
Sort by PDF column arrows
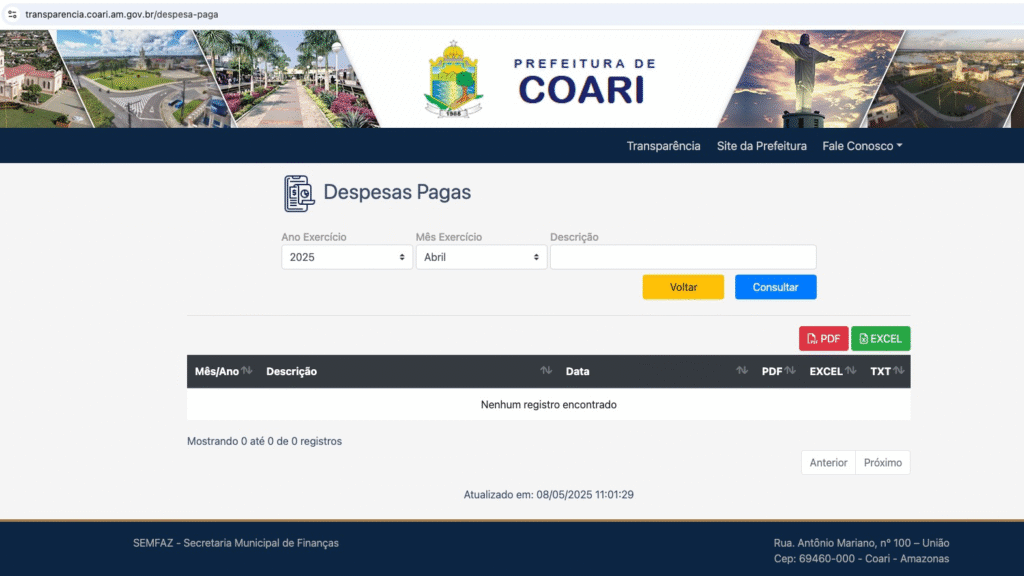tap(790, 370)
